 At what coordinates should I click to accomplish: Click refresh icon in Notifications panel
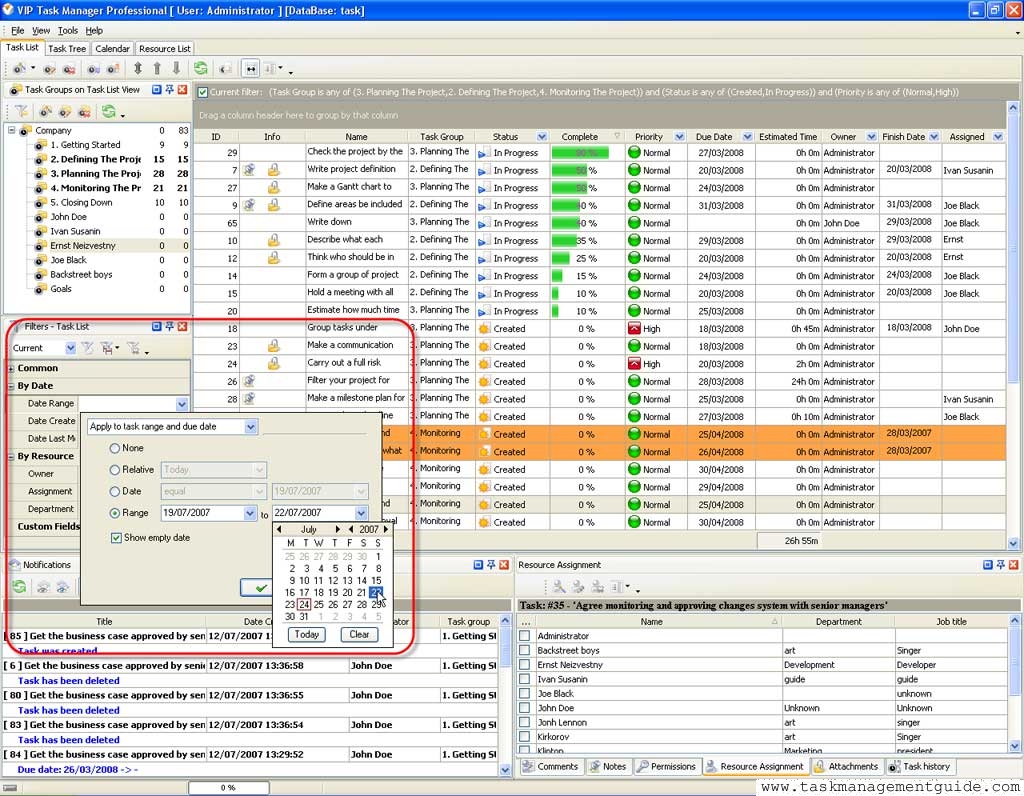pos(19,587)
